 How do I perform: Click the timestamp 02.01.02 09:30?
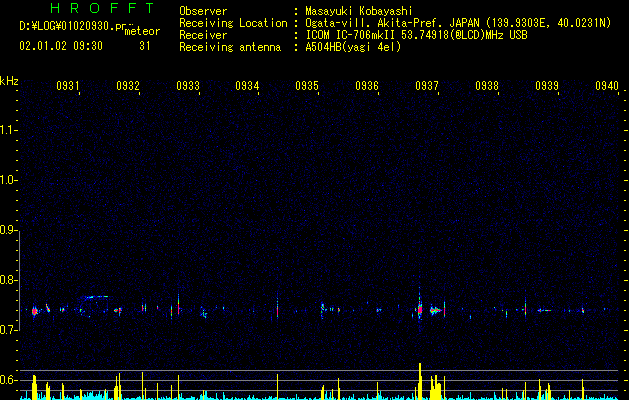61,46
